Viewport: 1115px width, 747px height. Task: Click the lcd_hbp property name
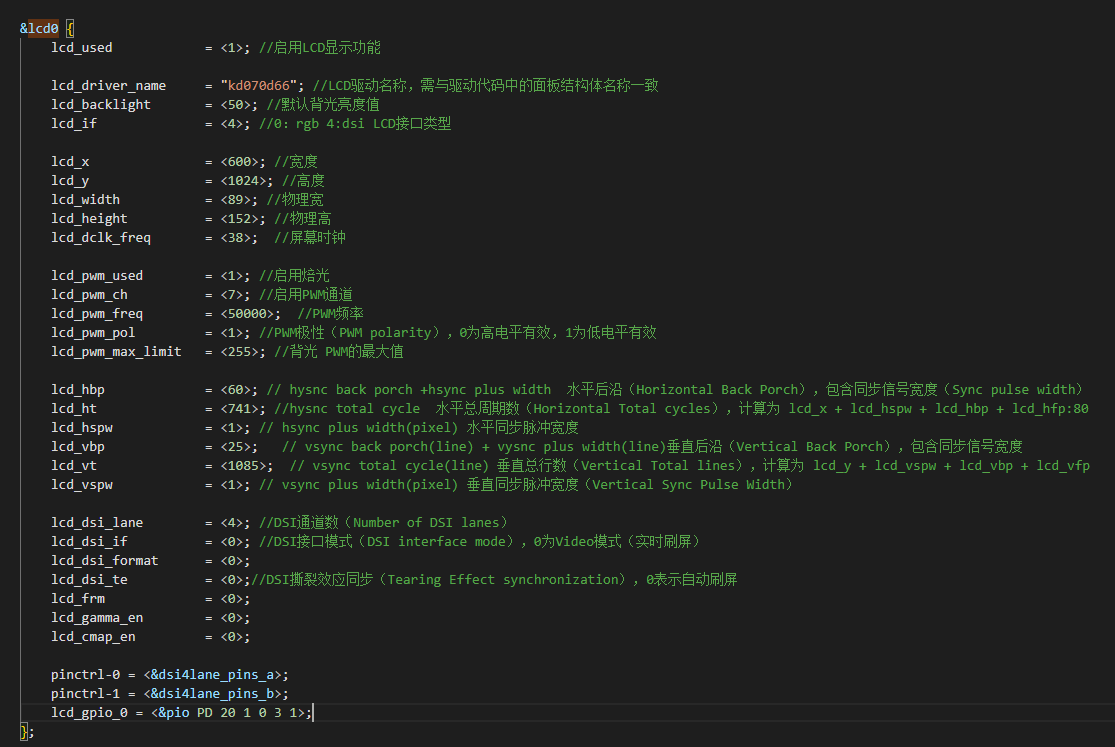(78, 390)
